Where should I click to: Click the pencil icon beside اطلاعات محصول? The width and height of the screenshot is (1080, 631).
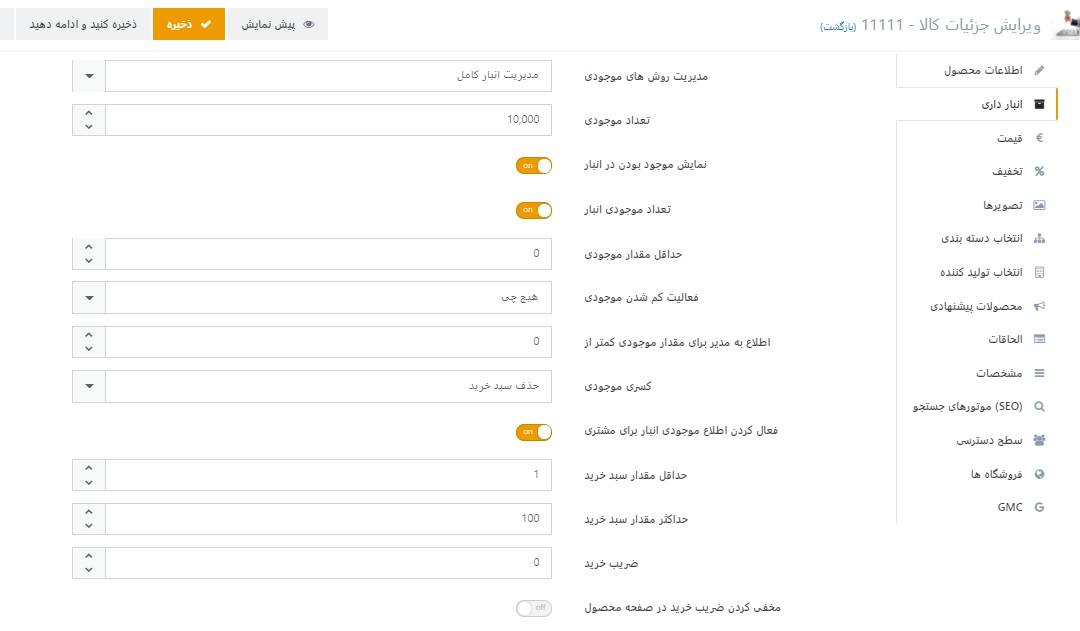click(1039, 70)
